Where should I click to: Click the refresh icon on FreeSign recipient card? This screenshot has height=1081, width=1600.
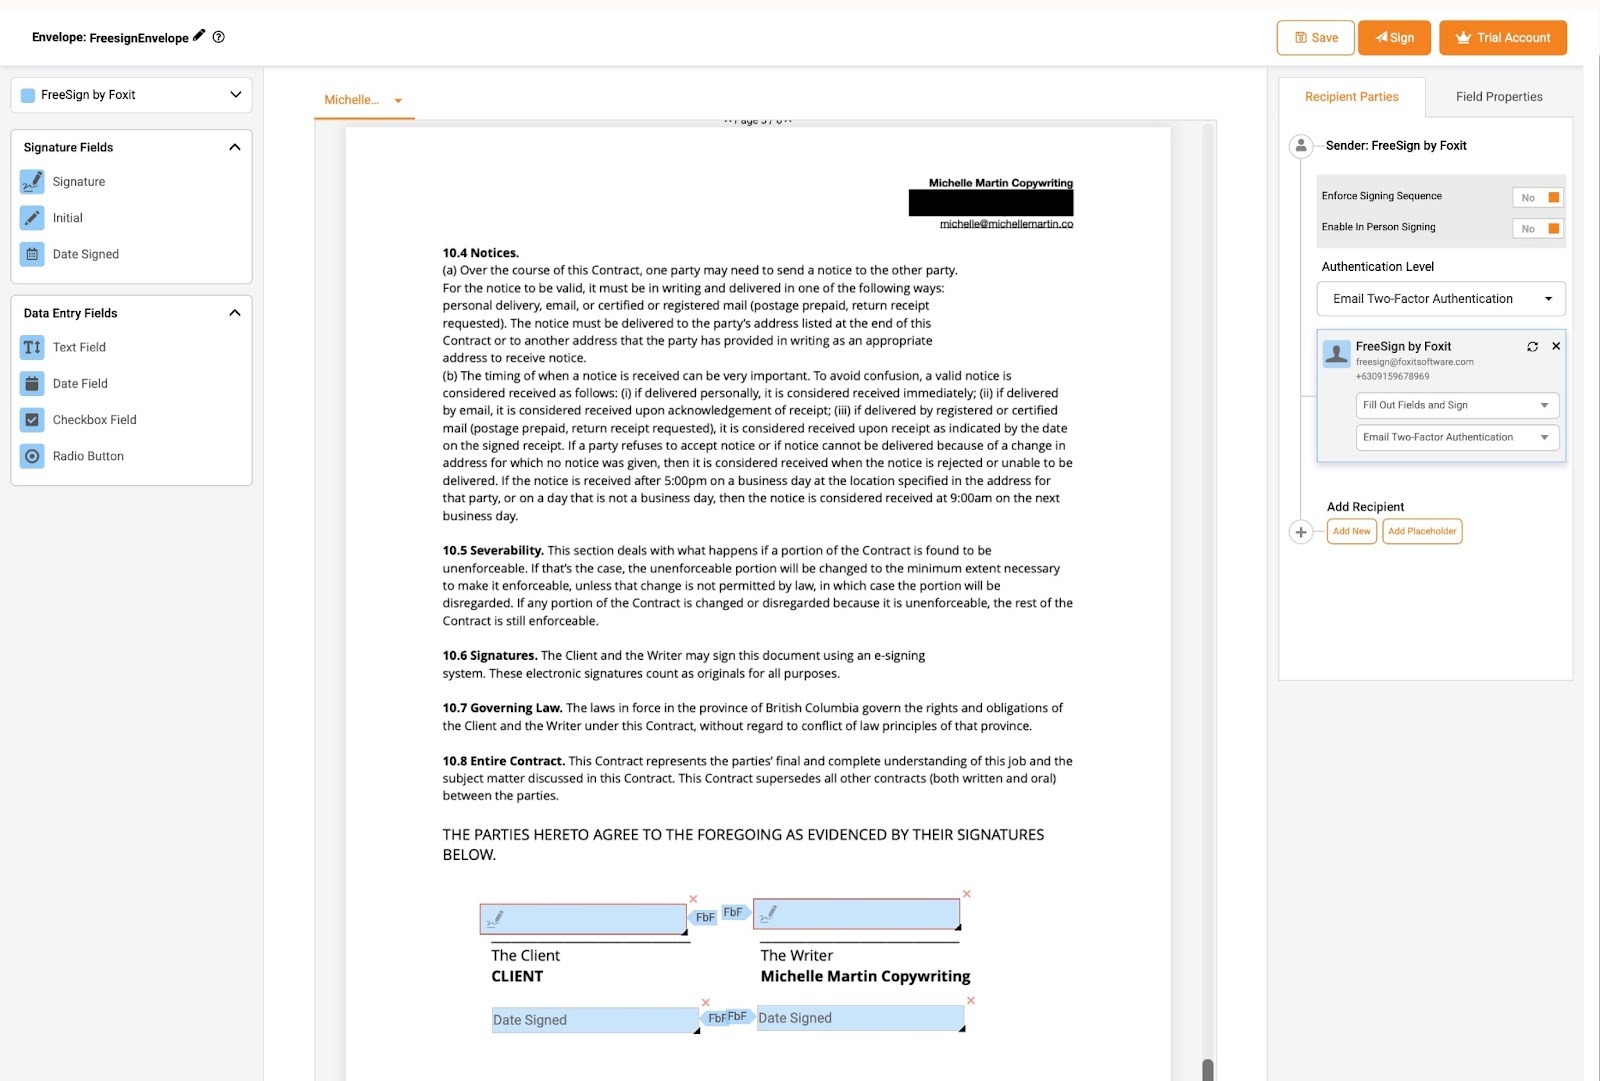tap(1533, 346)
